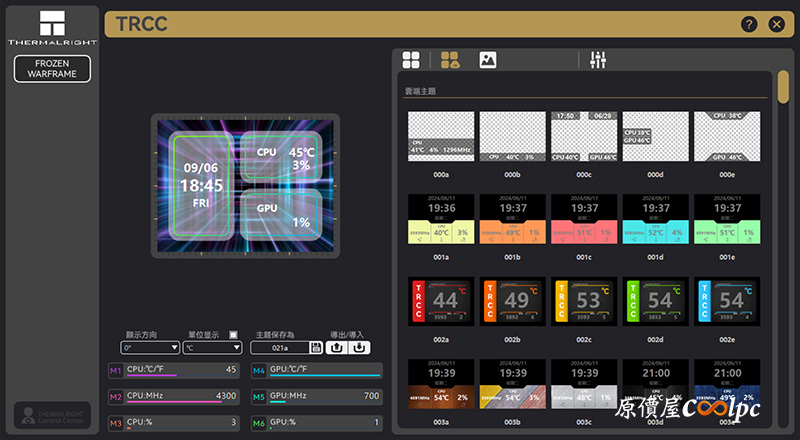The width and height of the screenshot is (800, 440).
Task: Select the FROZEN WARFRAME device button
Action: (52, 68)
